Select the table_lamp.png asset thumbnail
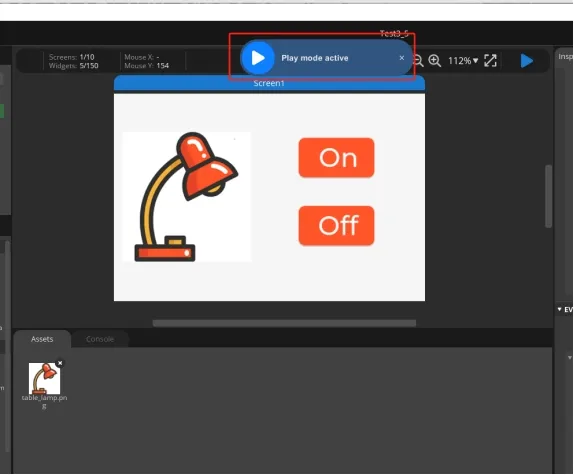This screenshot has width=574, height=475. 44,378
